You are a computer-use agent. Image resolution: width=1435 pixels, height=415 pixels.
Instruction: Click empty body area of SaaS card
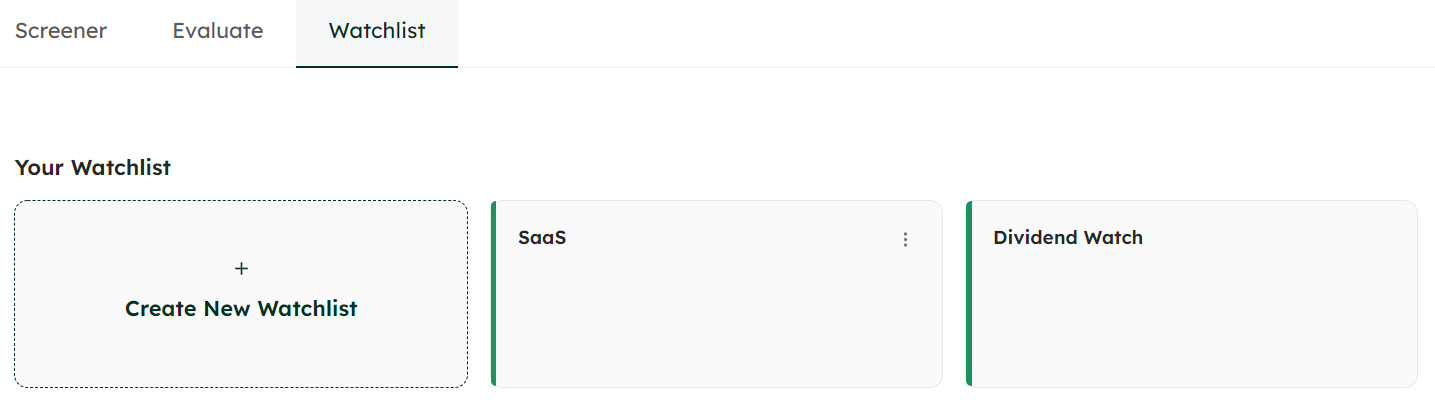[x=718, y=320]
